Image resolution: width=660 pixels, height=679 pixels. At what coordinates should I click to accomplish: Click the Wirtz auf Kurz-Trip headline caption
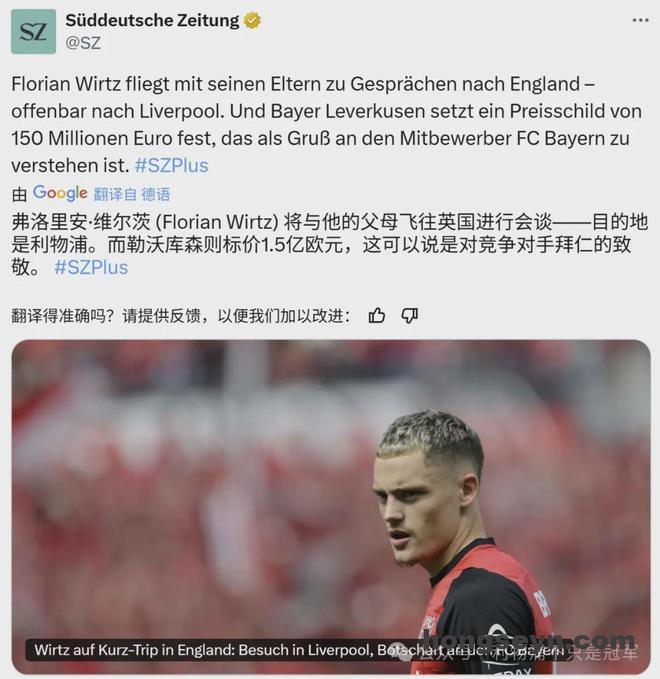coord(299,650)
